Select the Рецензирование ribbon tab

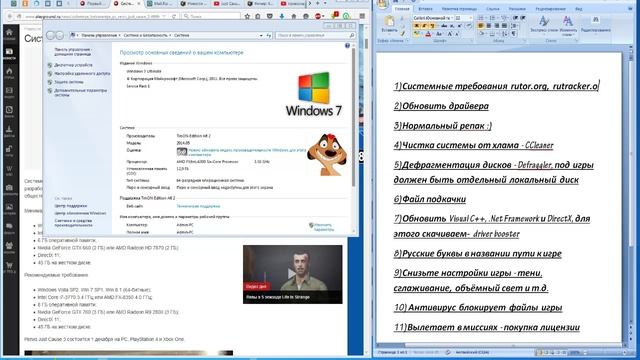(x=550, y=9)
